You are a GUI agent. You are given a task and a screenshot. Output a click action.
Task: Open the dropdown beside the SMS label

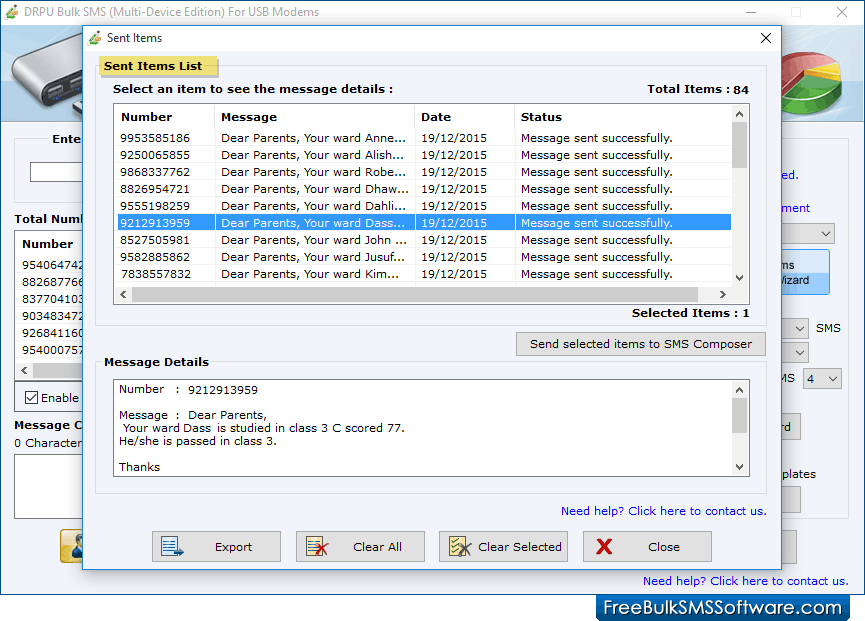point(800,327)
